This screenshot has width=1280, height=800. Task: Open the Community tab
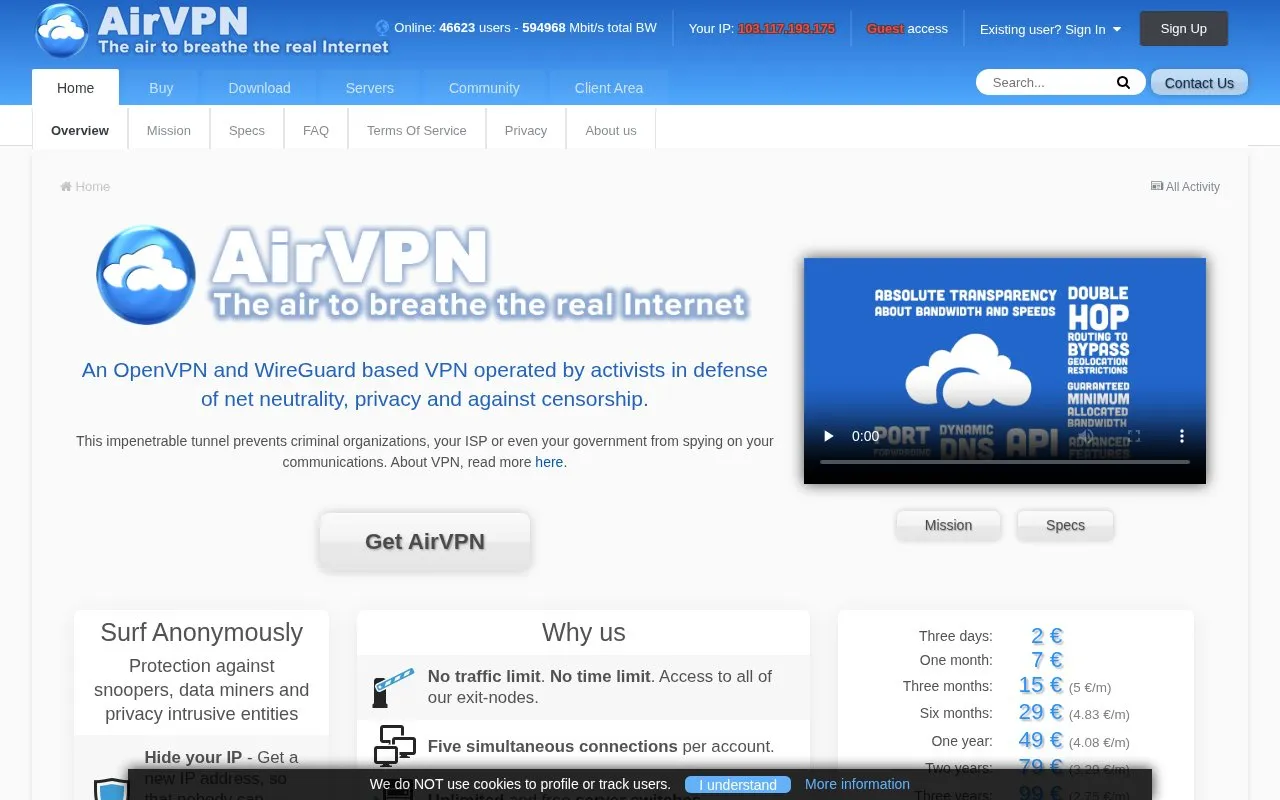pyautogui.click(x=484, y=88)
